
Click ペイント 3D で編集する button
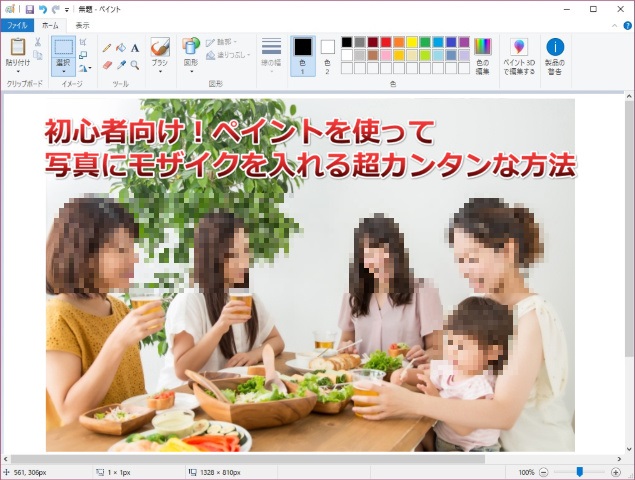coord(519,56)
